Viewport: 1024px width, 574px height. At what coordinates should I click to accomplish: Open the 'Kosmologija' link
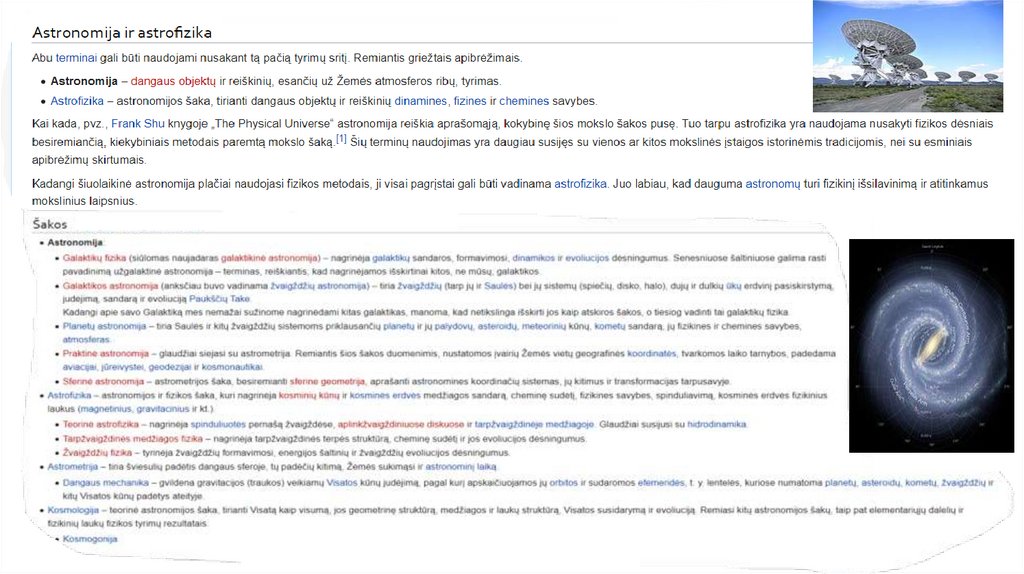[x=73, y=509]
